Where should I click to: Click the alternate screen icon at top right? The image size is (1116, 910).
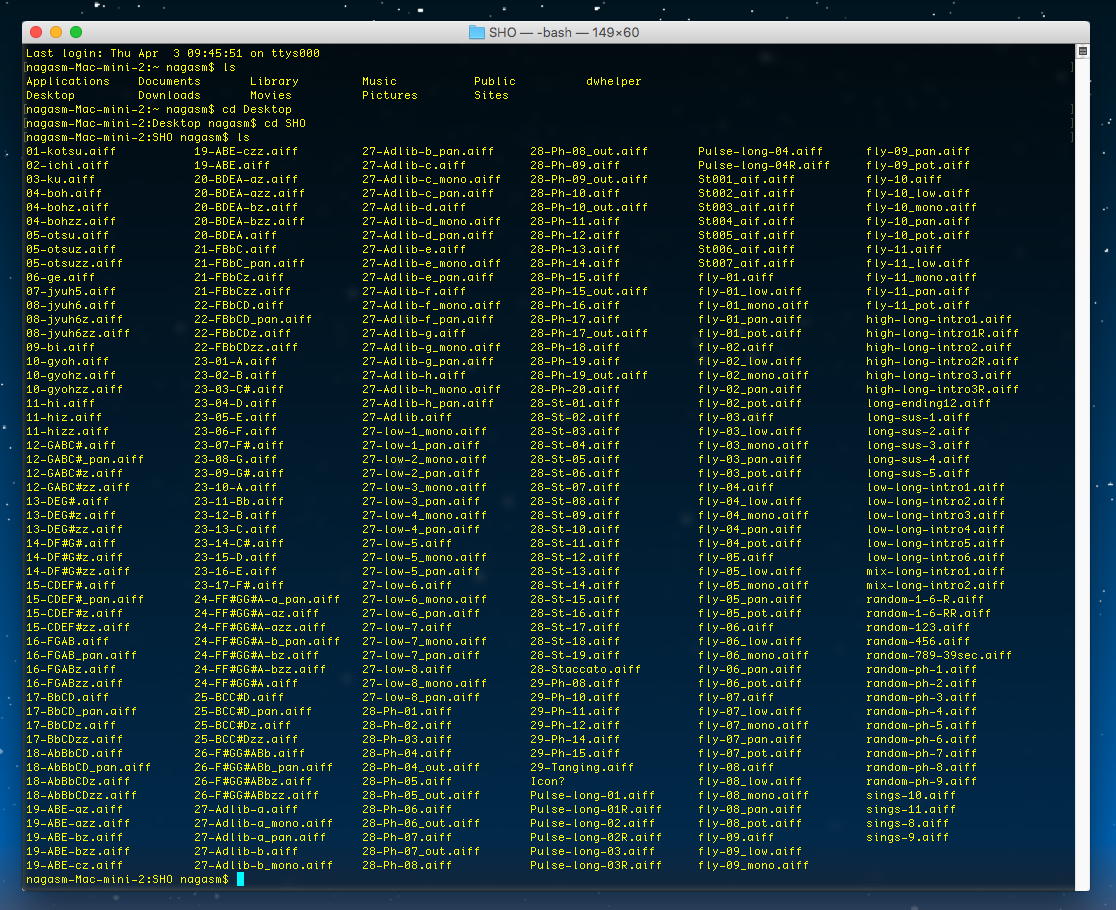pos(1083,51)
